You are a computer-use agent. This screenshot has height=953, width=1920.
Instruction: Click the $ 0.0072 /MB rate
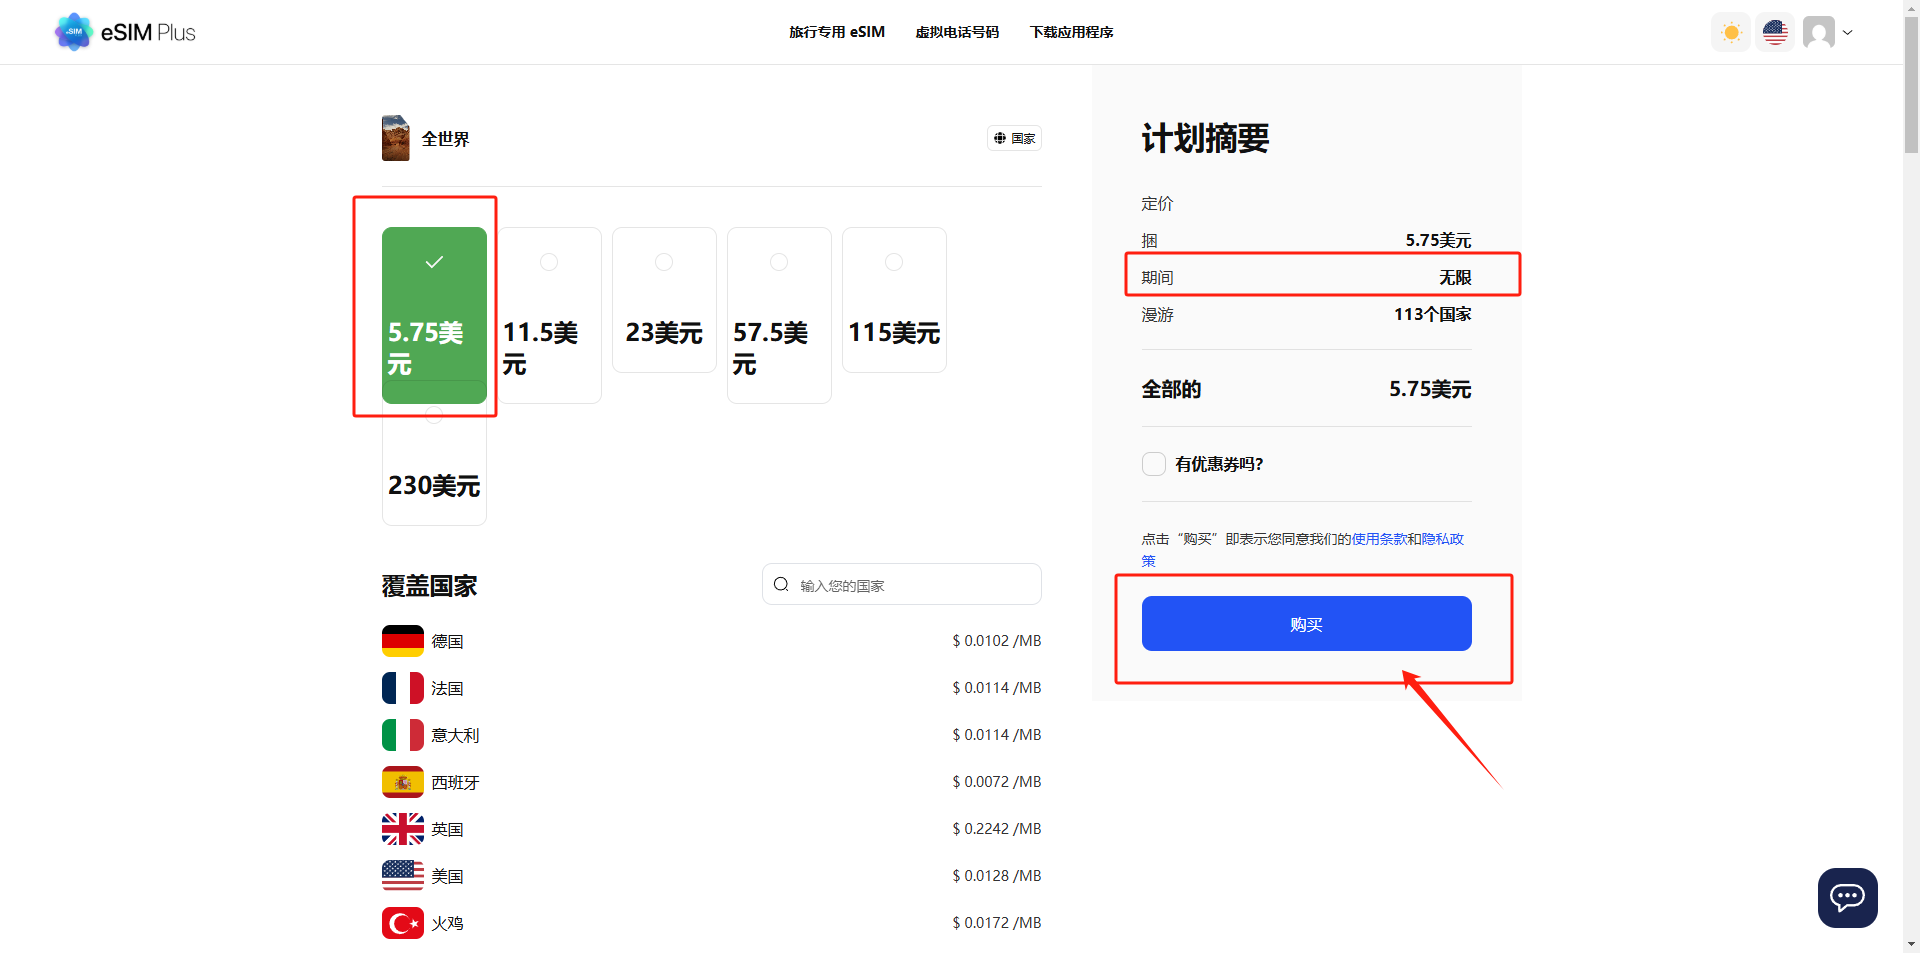point(996,782)
